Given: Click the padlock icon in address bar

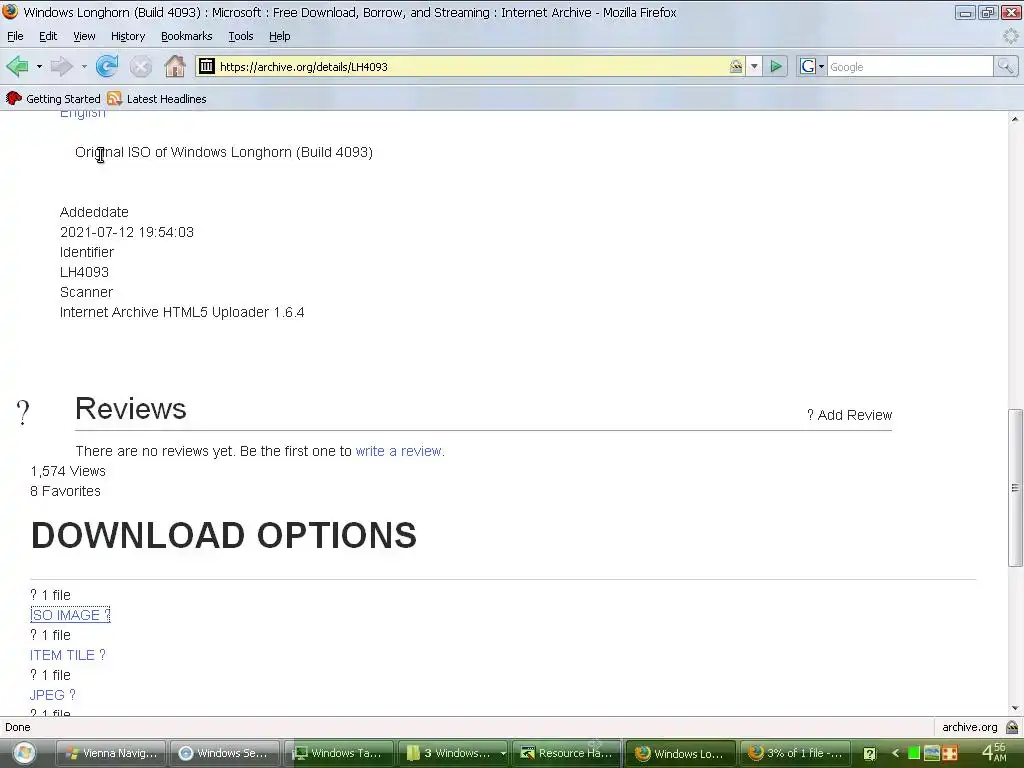Looking at the screenshot, I should click(736, 66).
